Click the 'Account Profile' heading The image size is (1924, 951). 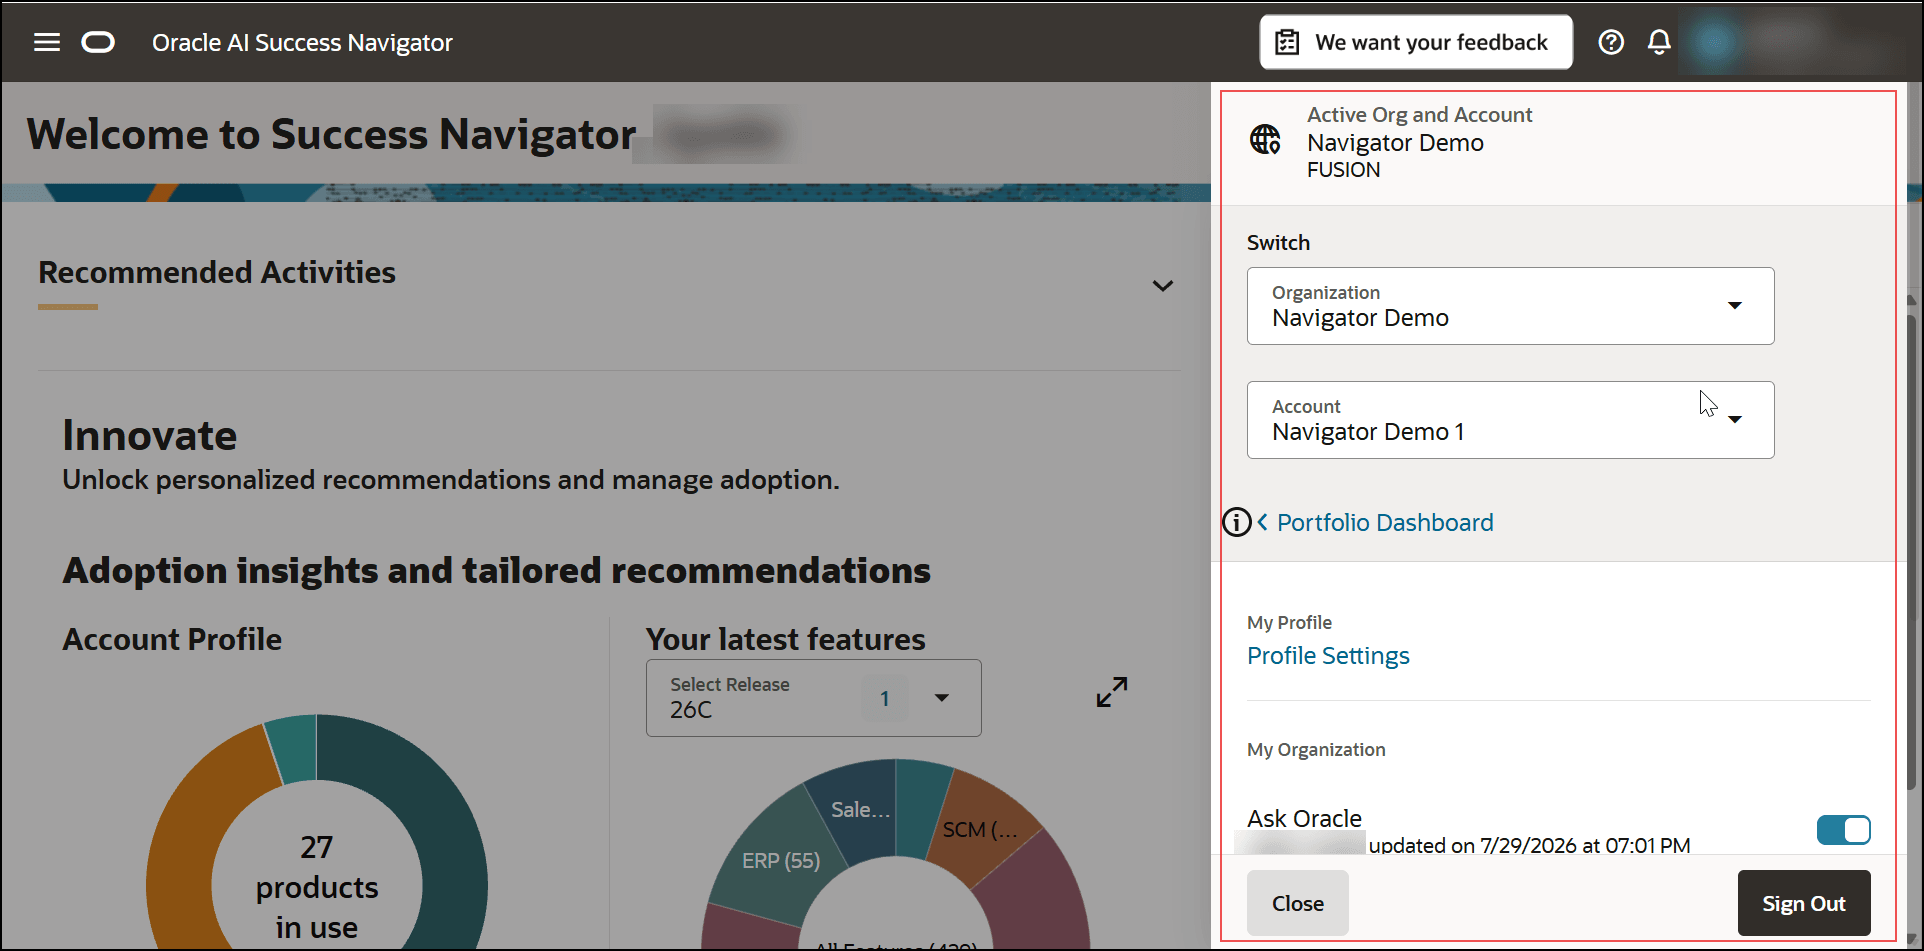tap(172, 639)
